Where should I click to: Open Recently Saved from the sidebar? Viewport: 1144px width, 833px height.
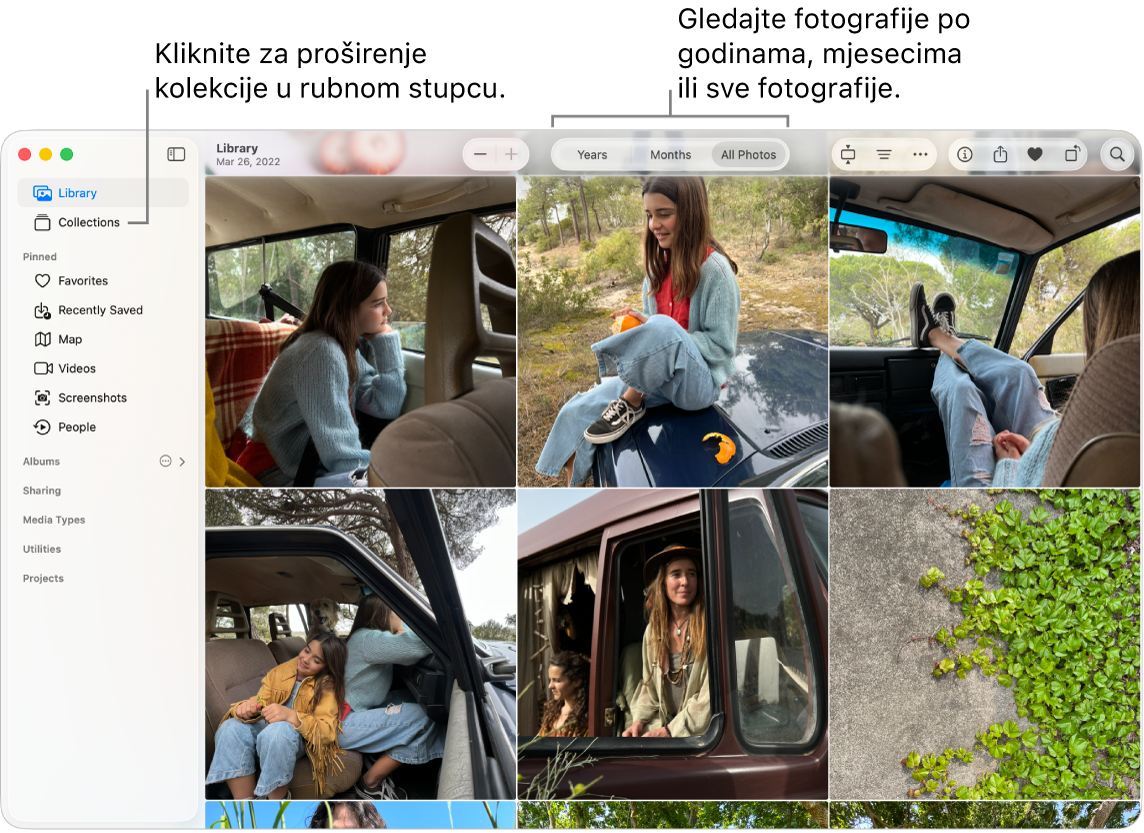[x=101, y=310]
